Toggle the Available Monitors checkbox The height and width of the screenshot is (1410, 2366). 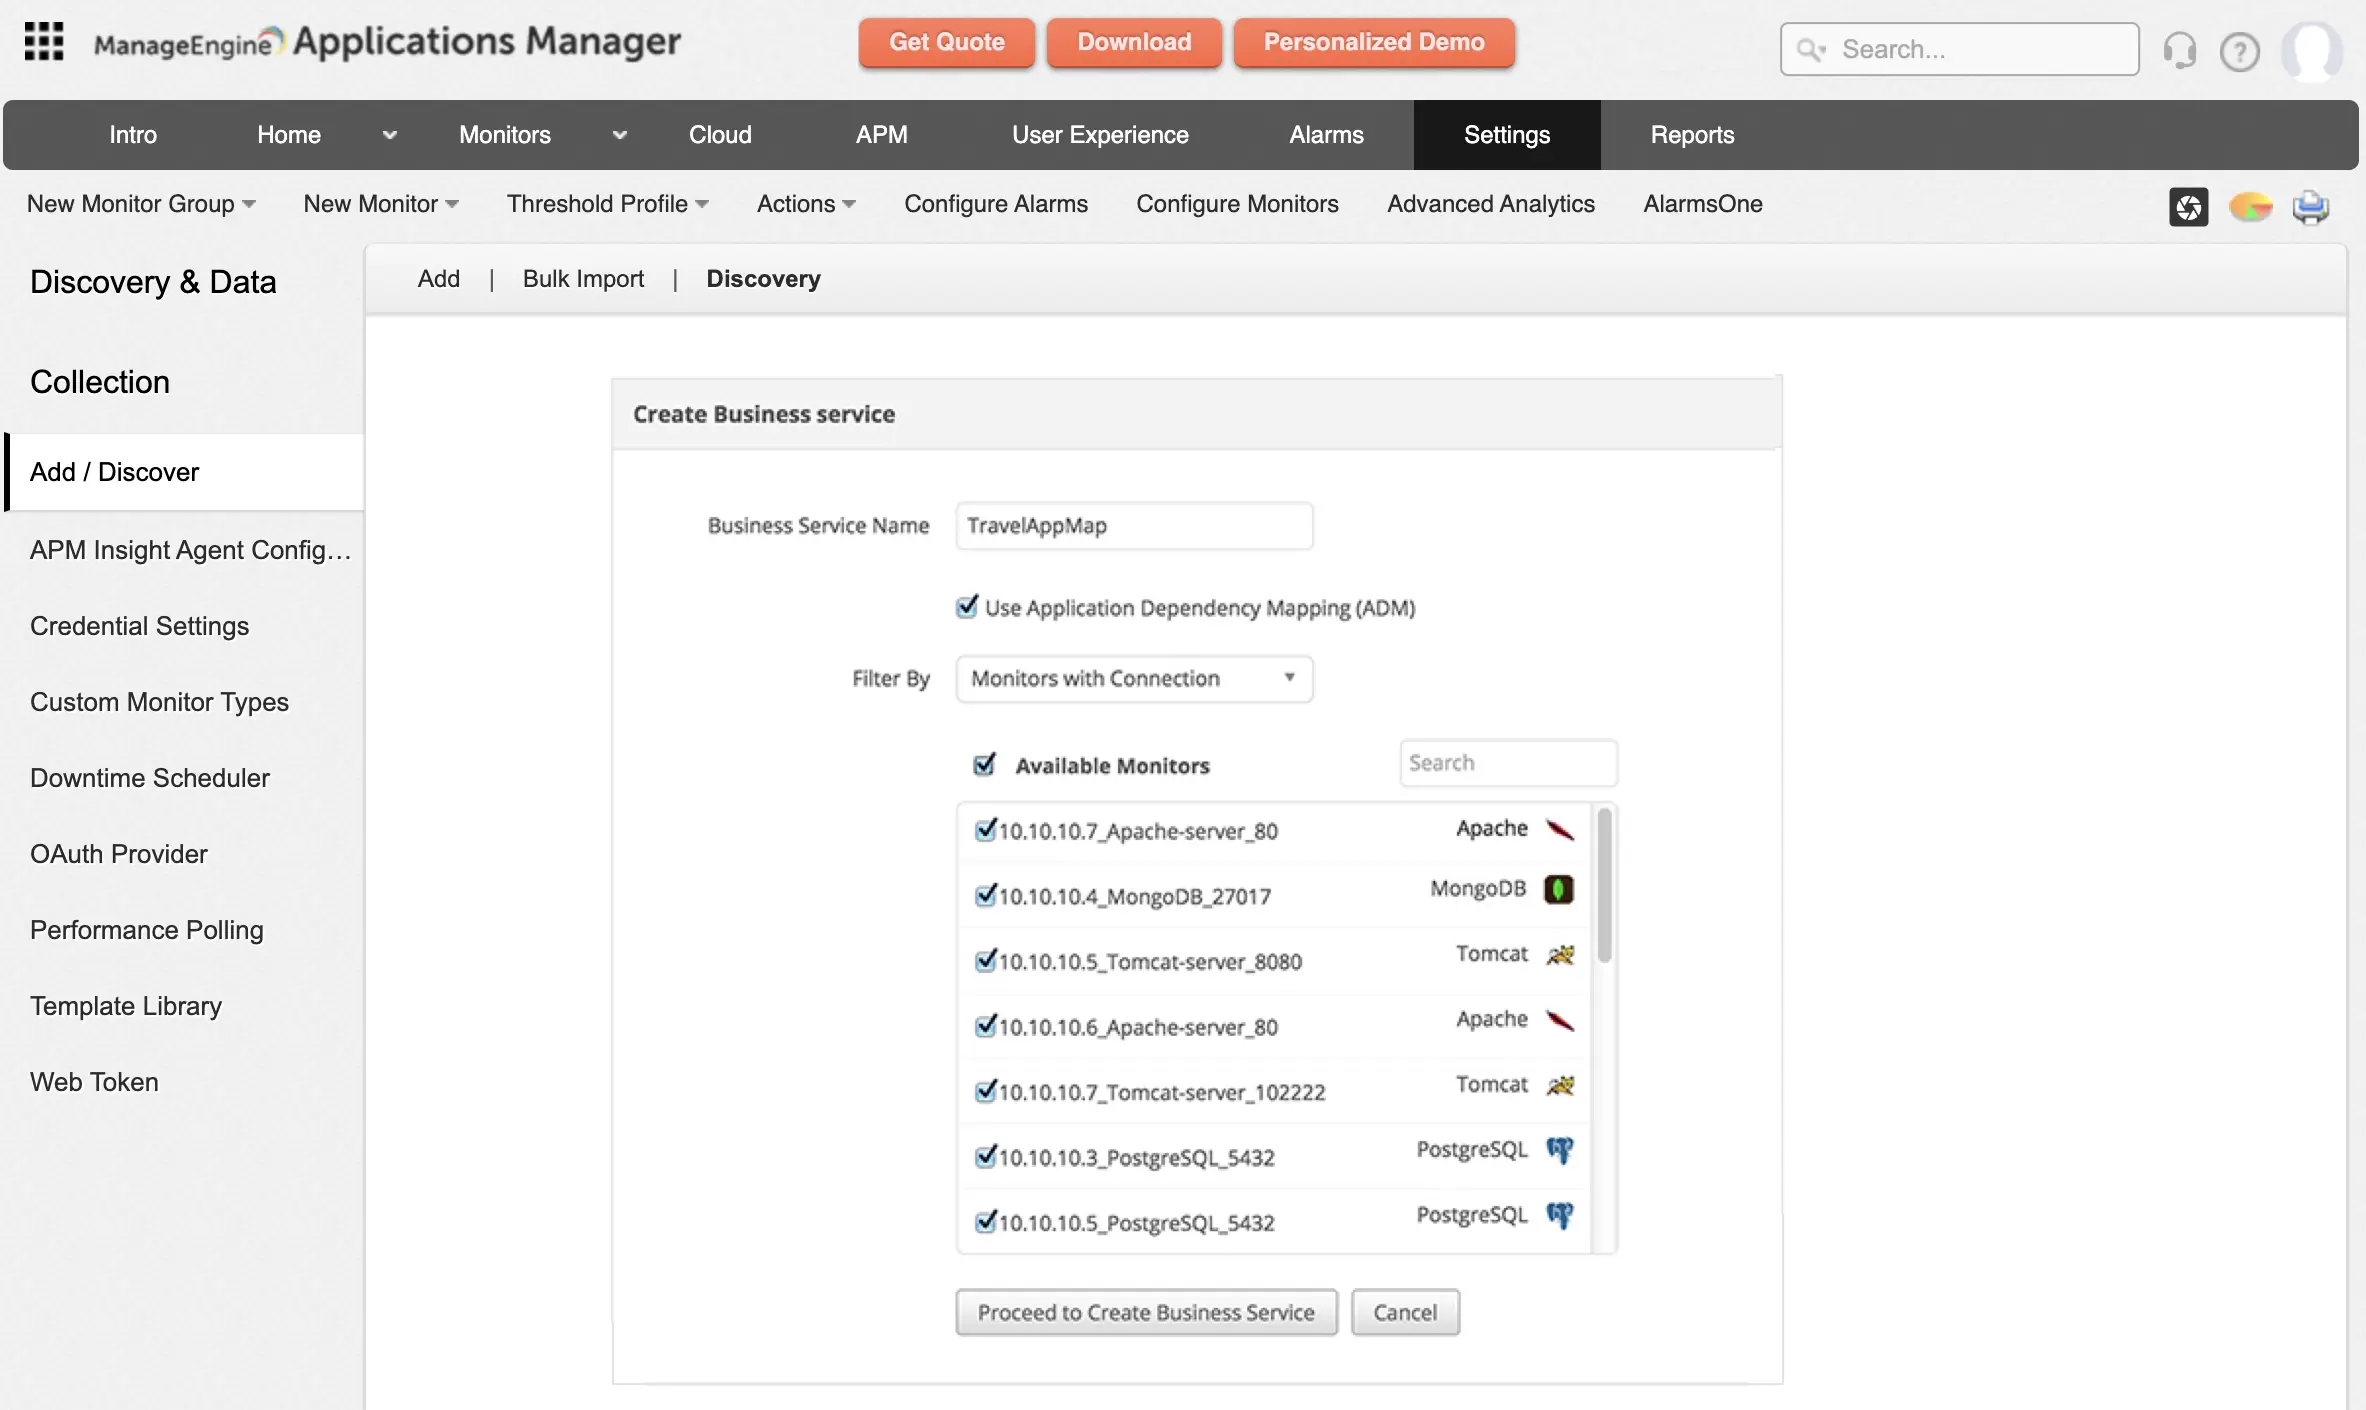click(x=985, y=764)
